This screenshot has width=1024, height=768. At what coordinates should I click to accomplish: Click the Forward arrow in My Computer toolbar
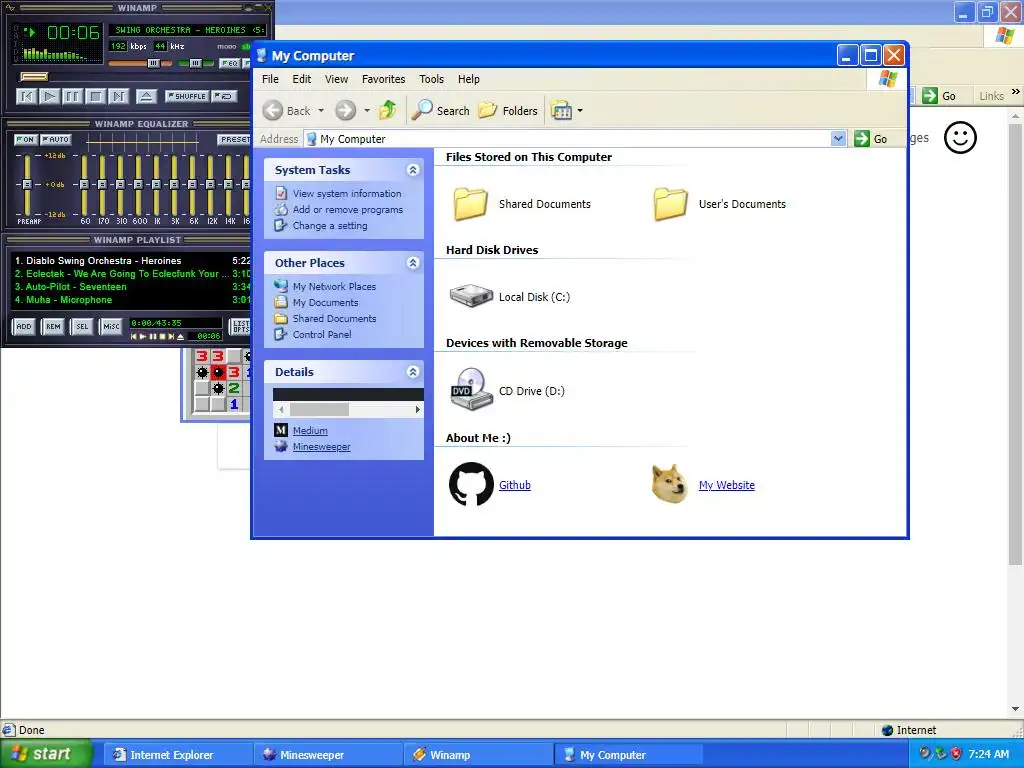[x=345, y=110]
